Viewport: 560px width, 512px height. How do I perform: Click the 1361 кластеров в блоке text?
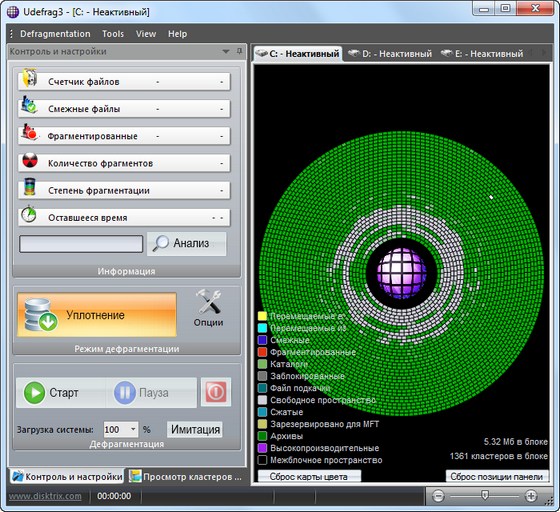tap(499, 456)
